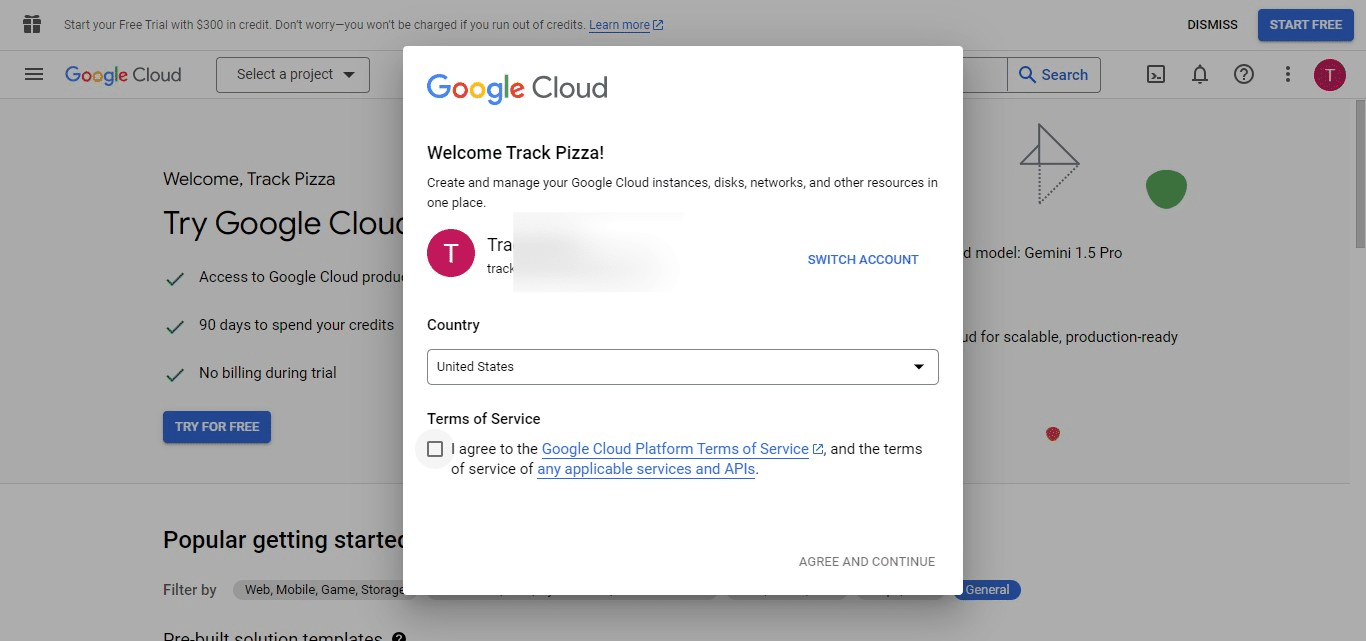Click the account avatar in the top bar

point(1329,74)
